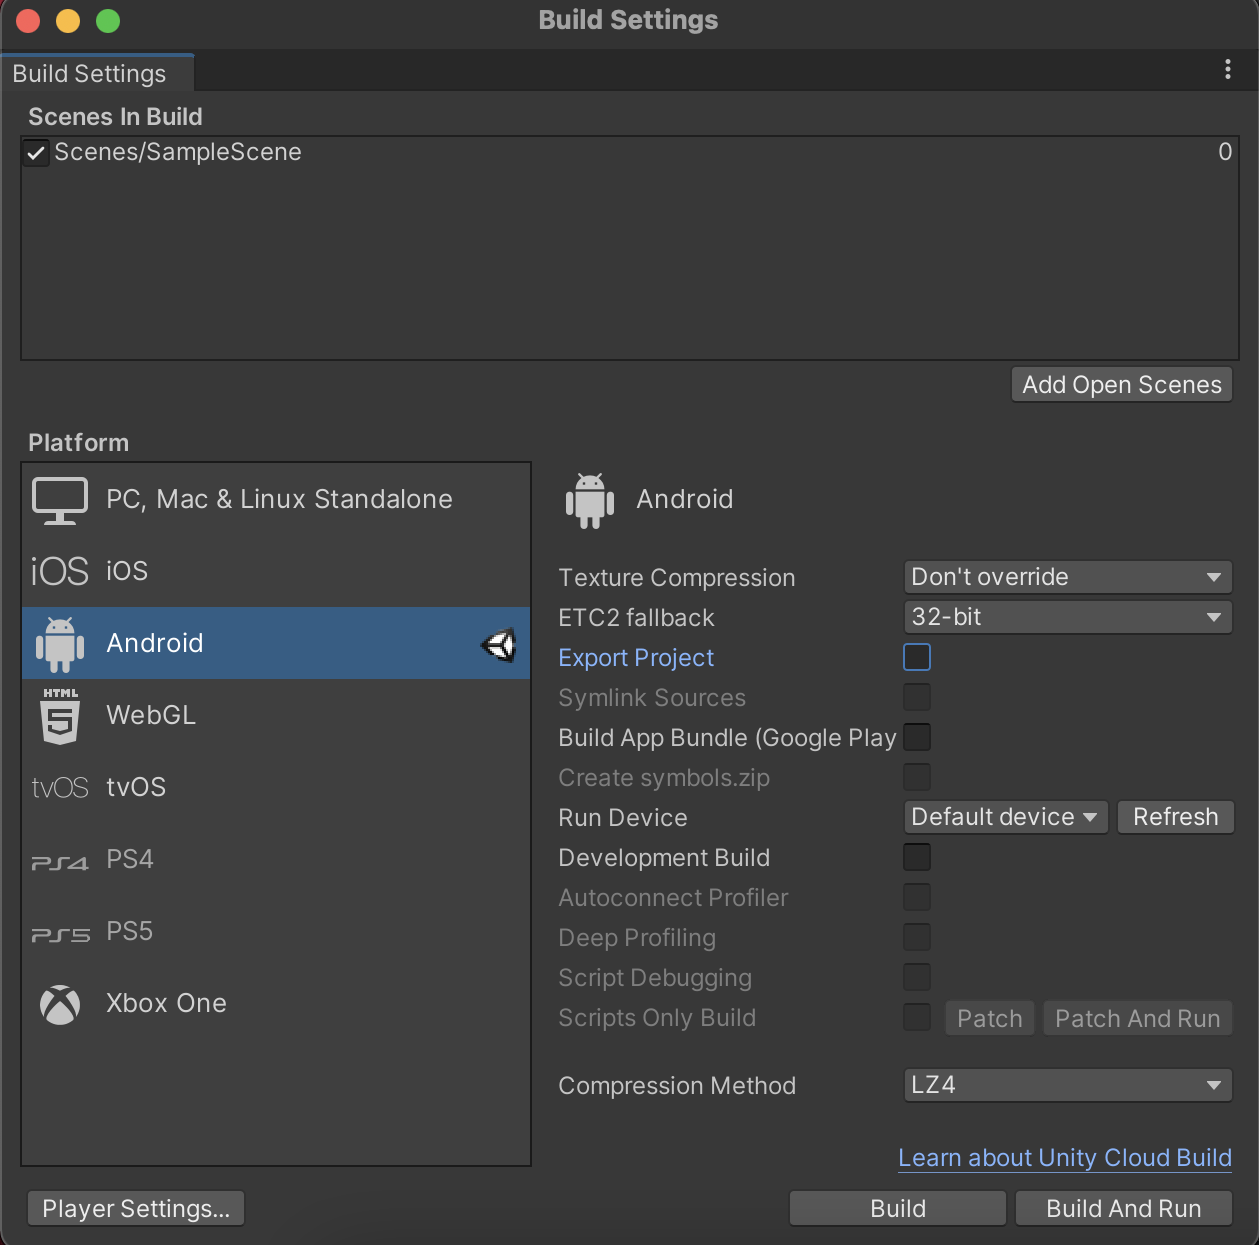Click Add Open Scenes button
This screenshot has height=1245, width=1259.
1122,385
